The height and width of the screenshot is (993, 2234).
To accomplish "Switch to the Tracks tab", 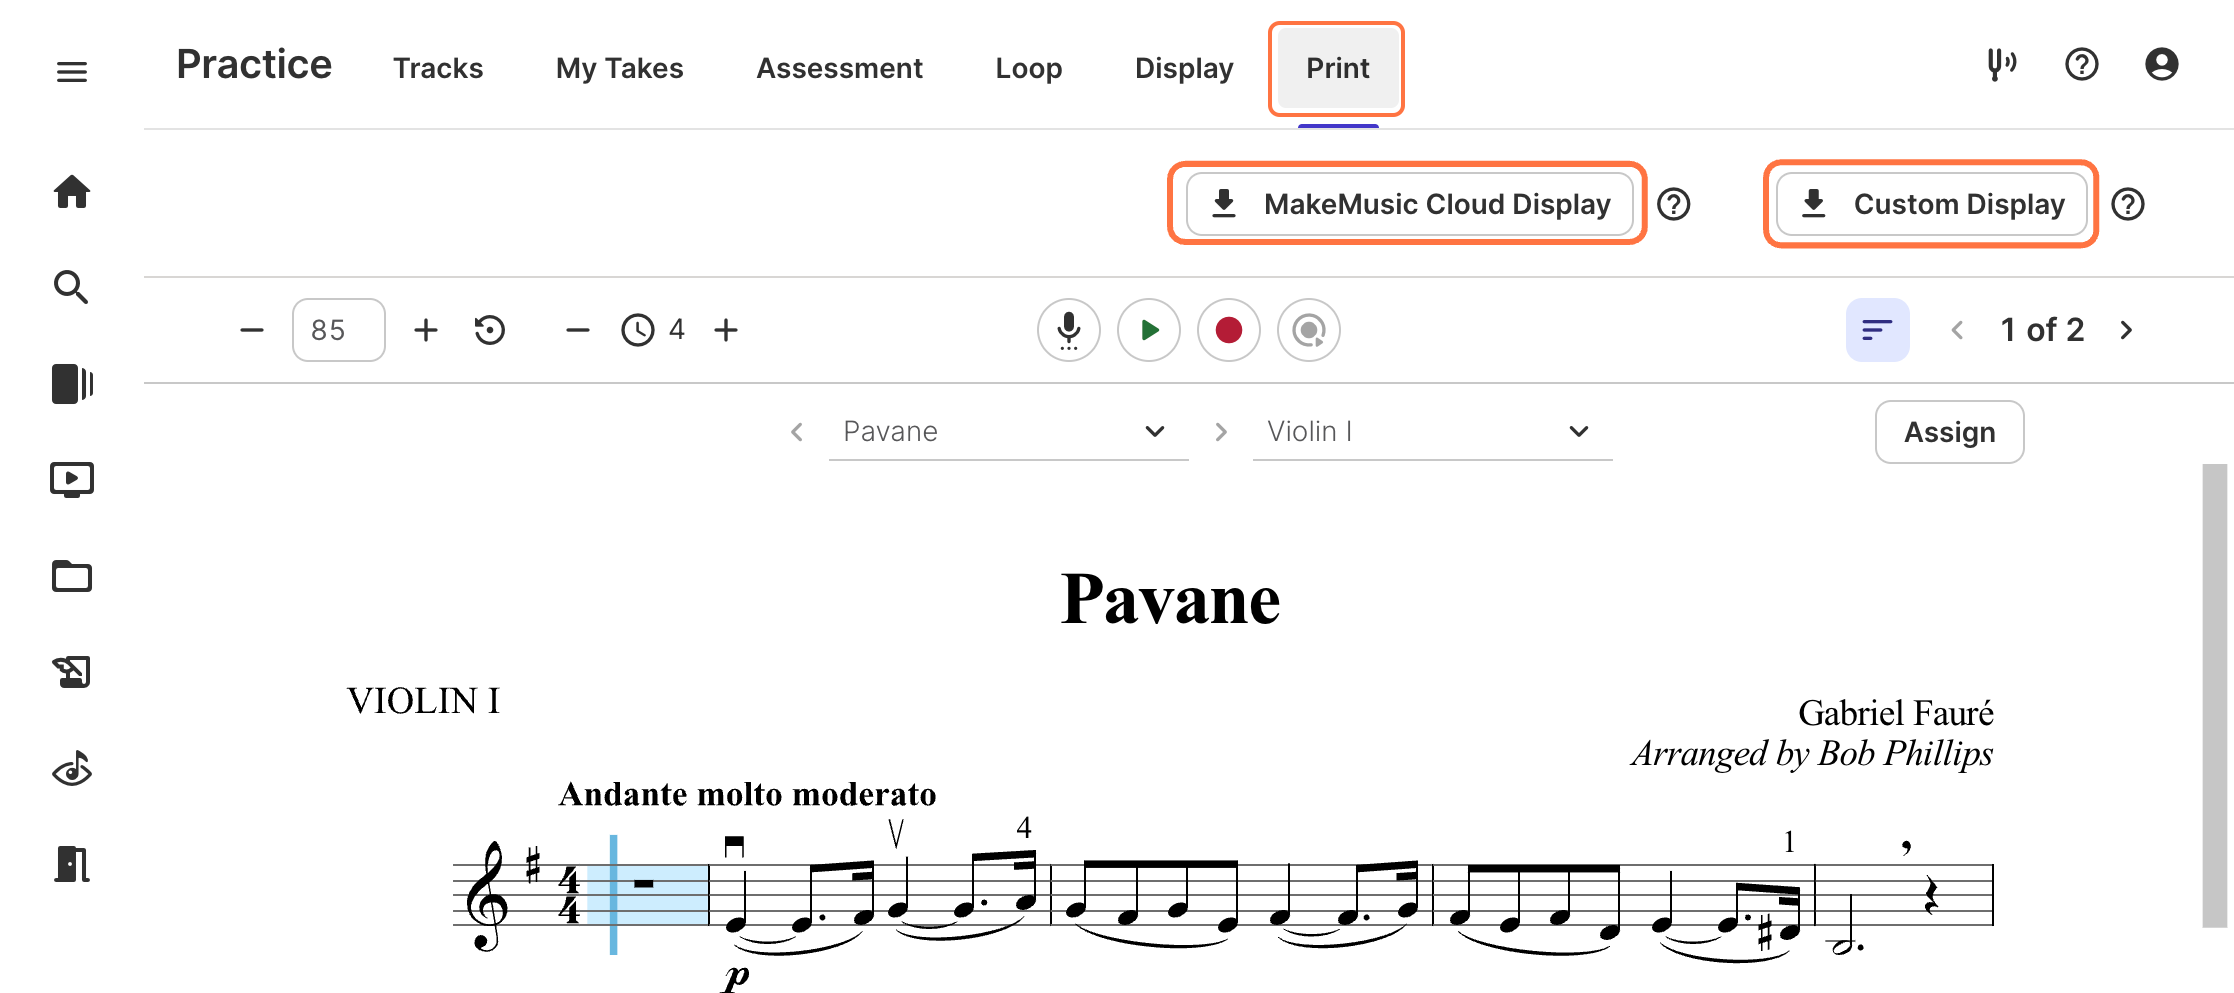I will pos(438,68).
